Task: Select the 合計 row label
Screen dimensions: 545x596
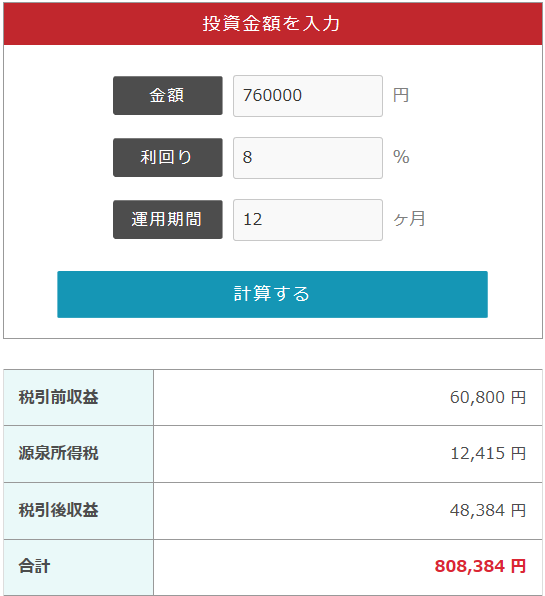Action: (x=34, y=566)
